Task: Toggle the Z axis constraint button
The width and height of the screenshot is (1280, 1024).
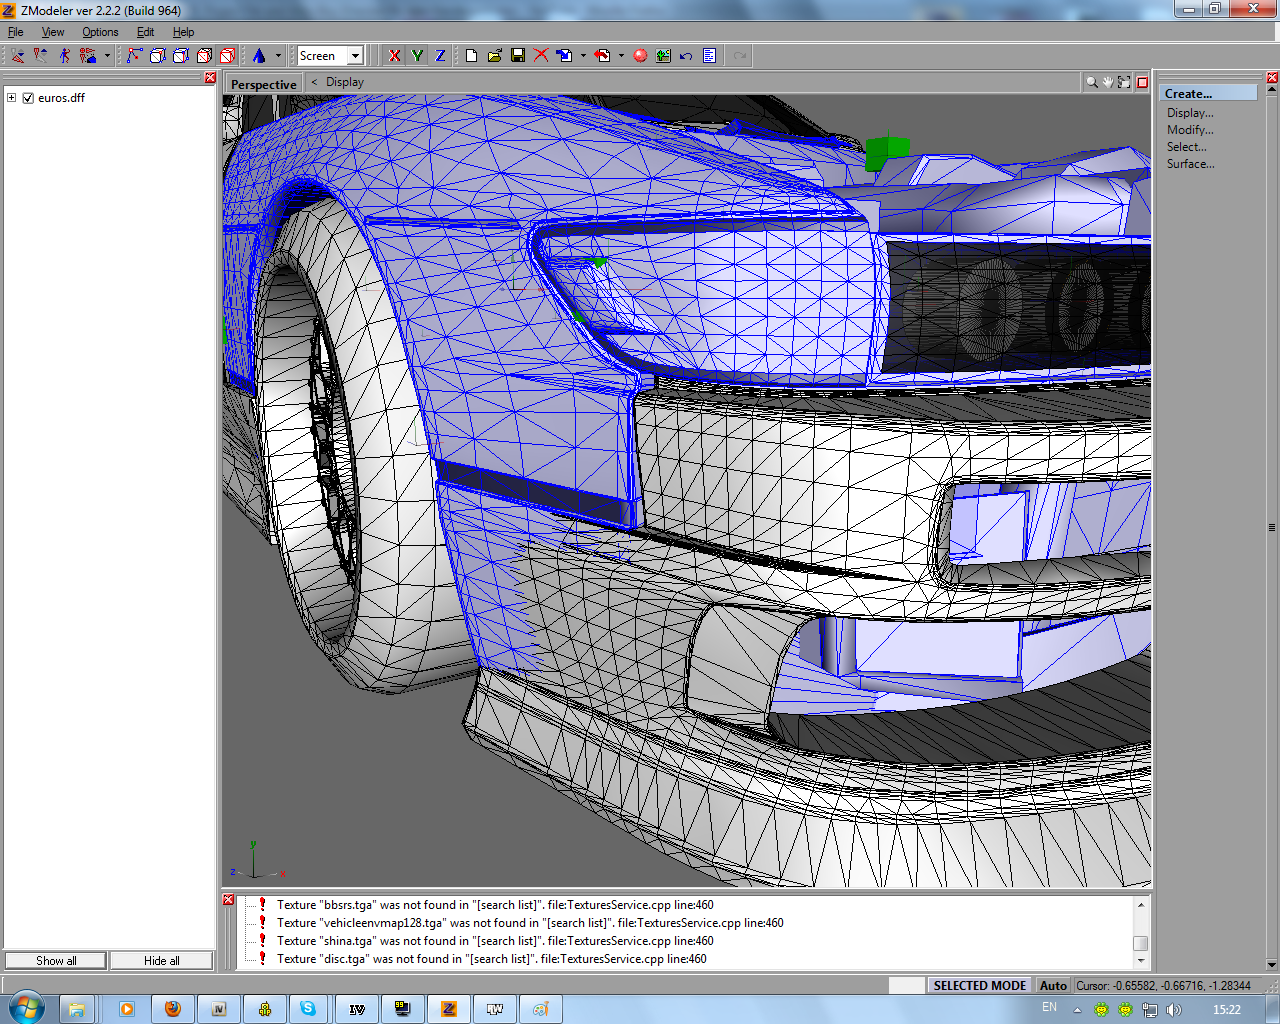Action: click(440, 56)
